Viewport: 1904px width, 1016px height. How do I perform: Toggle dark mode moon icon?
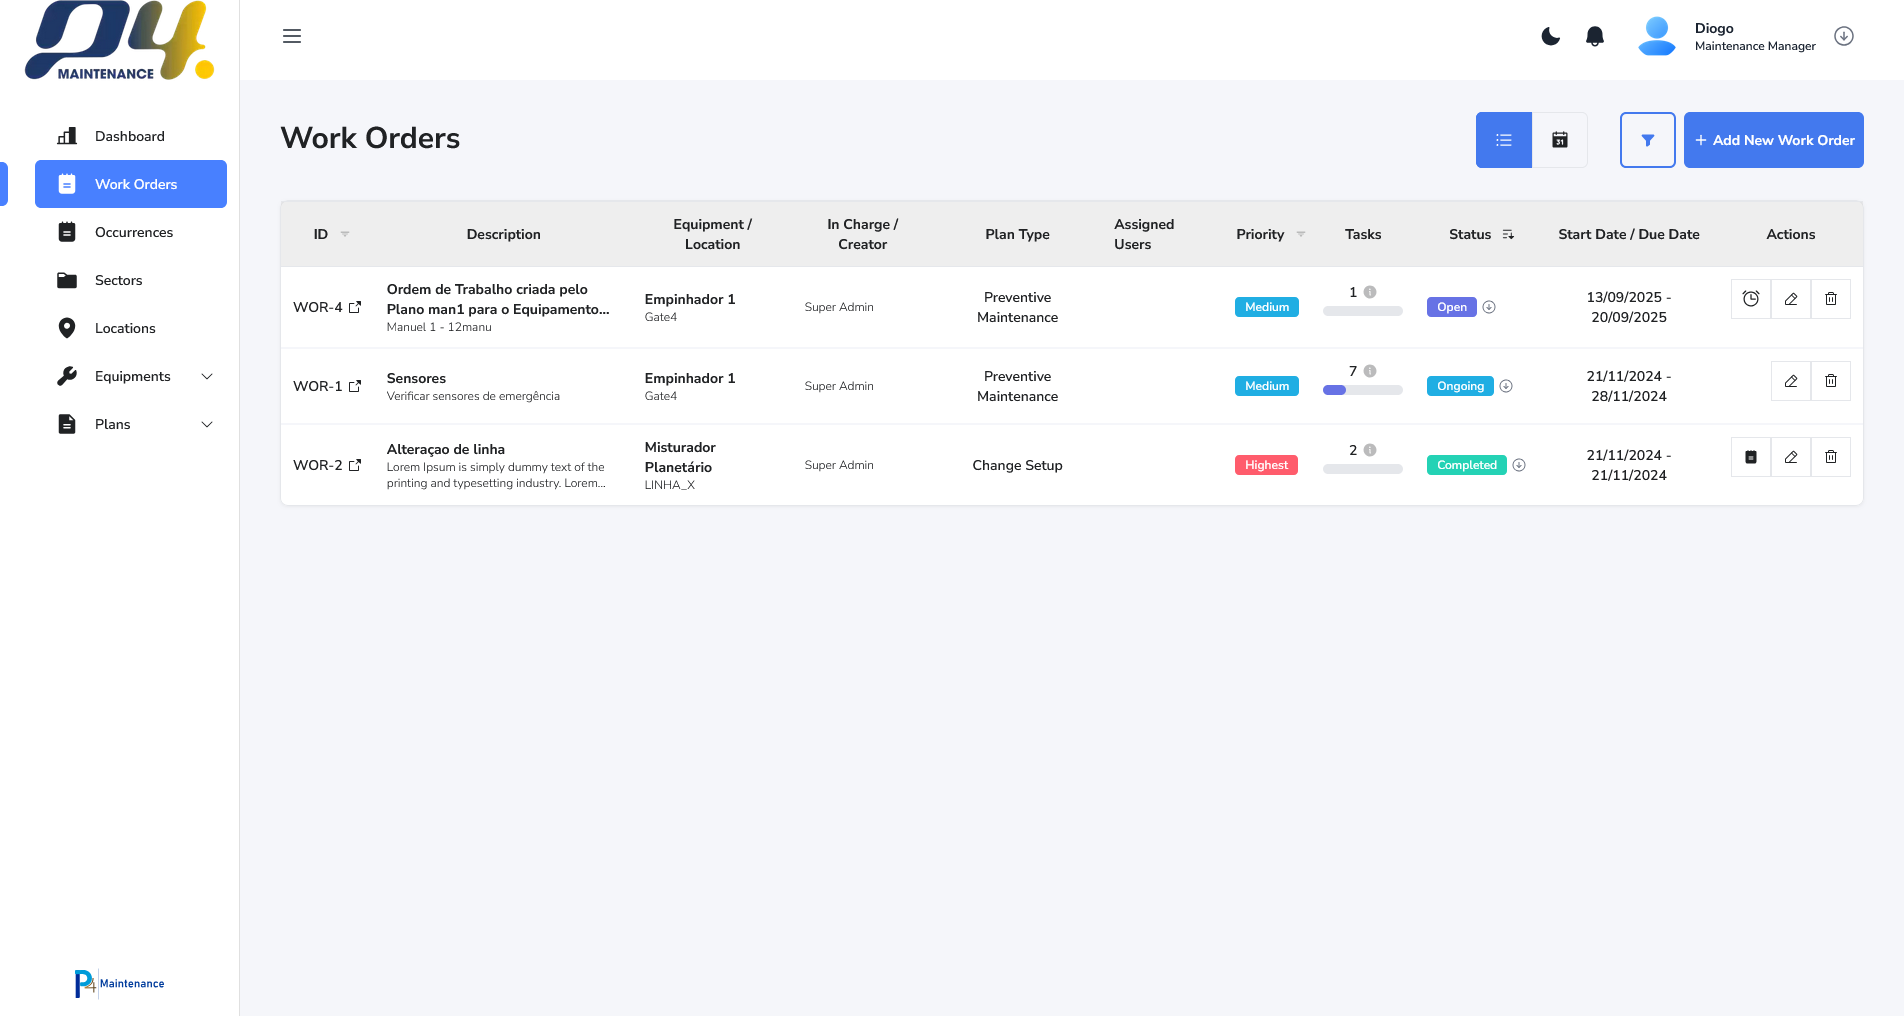point(1551,36)
